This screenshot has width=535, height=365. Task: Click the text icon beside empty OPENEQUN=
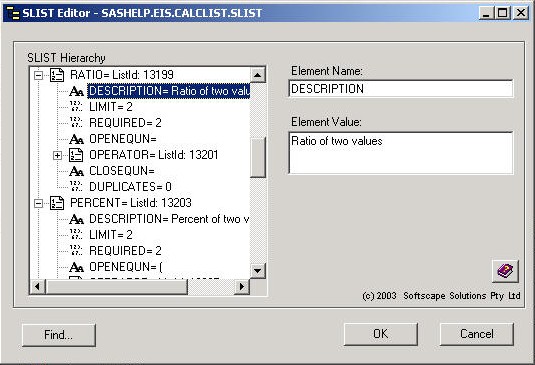coord(76,139)
